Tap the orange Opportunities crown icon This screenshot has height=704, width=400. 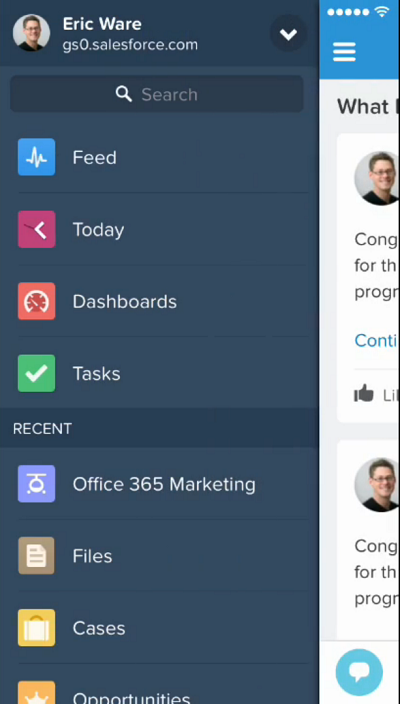tap(36, 693)
